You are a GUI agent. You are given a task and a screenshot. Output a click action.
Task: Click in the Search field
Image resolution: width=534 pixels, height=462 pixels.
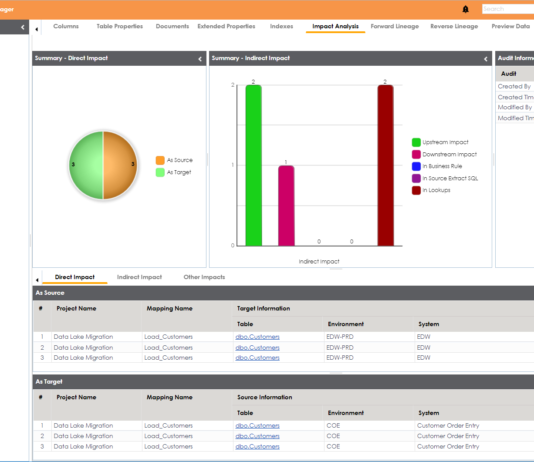508,9
